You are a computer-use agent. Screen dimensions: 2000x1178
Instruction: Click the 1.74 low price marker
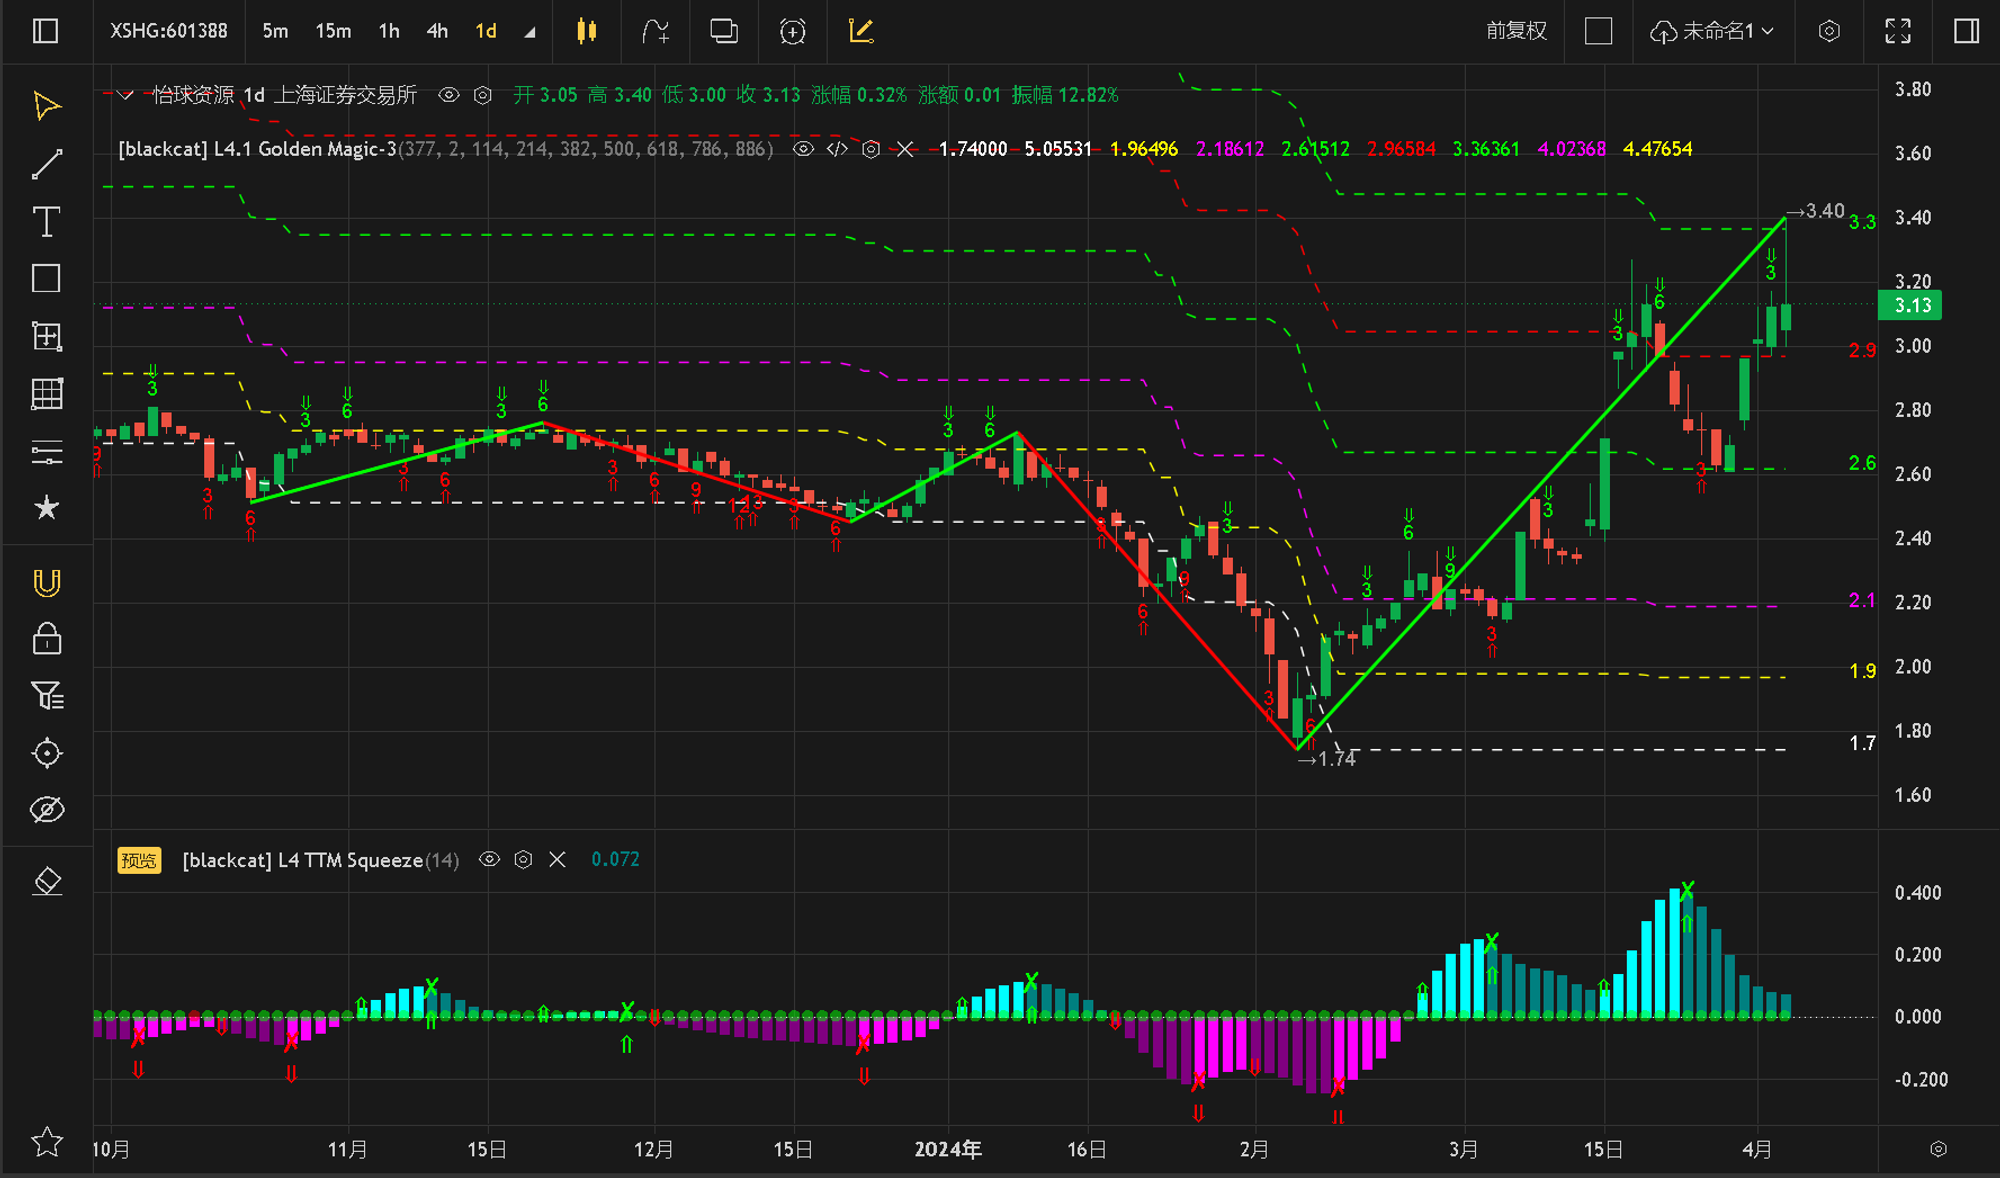(1326, 759)
